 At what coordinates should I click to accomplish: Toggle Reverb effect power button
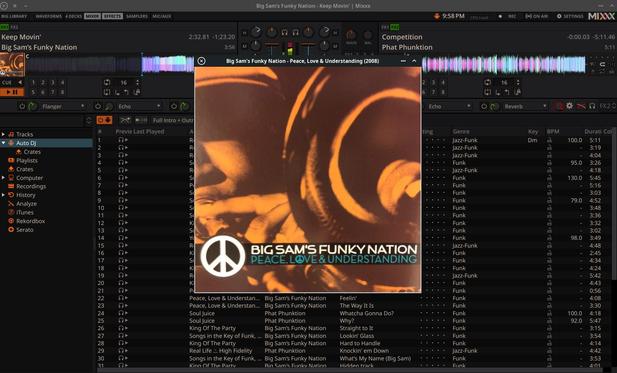tap(484, 106)
